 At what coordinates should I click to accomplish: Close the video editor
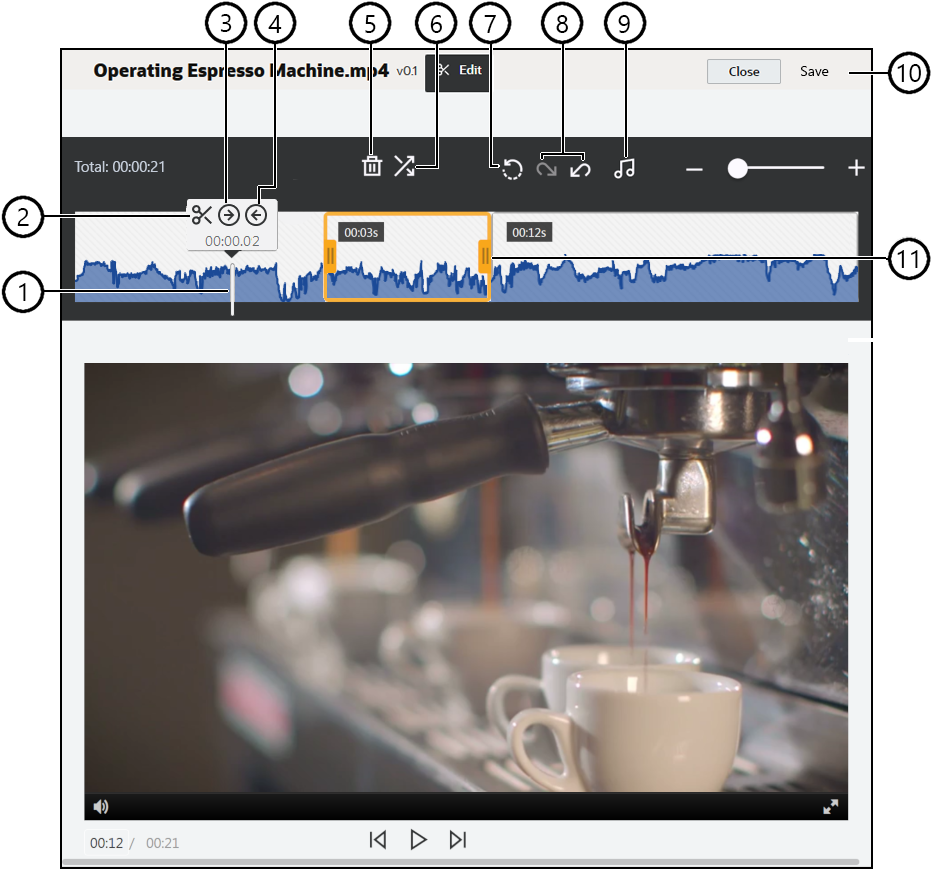point(743,71)
